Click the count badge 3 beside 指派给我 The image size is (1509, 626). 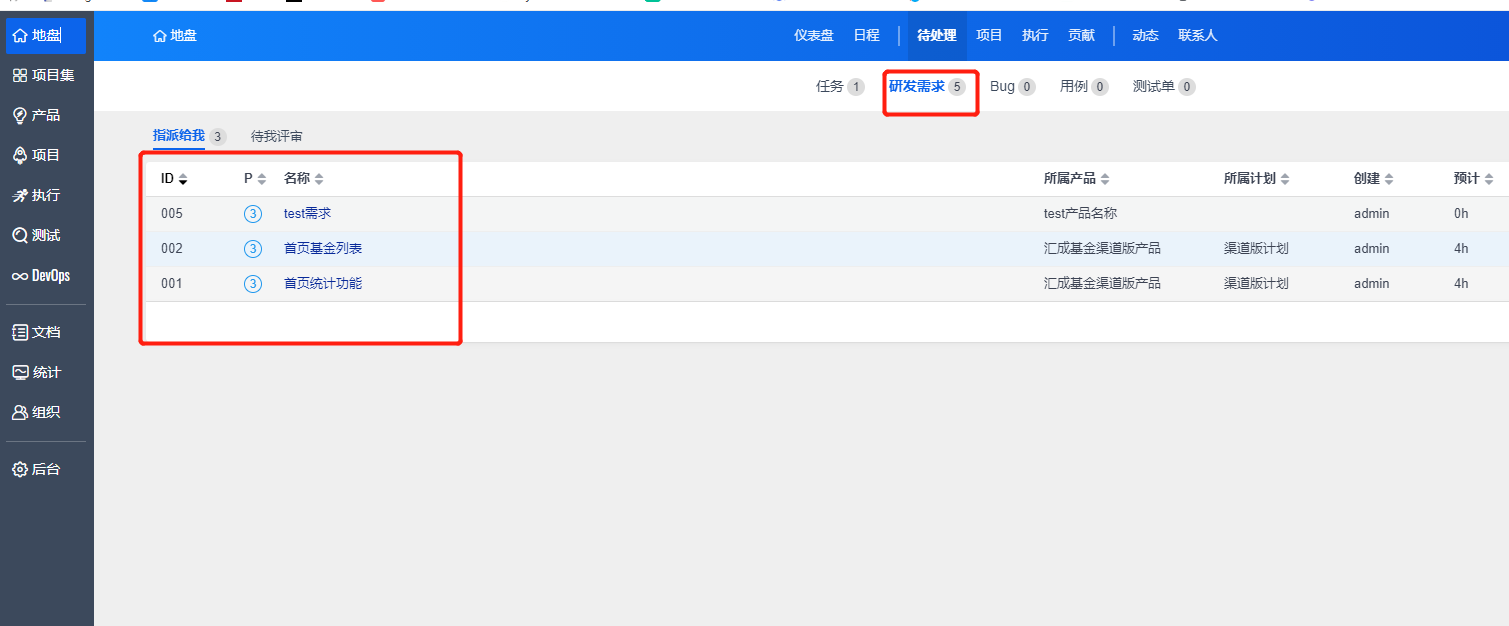pyautogui.click(x=218, y=137)
